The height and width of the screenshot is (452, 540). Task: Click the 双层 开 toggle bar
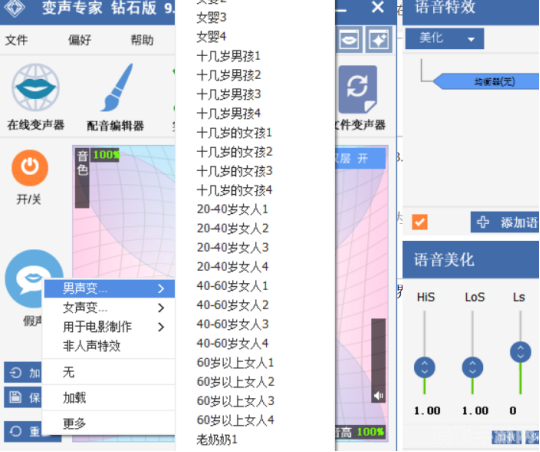pyautogui.click(x=360, y=159)
